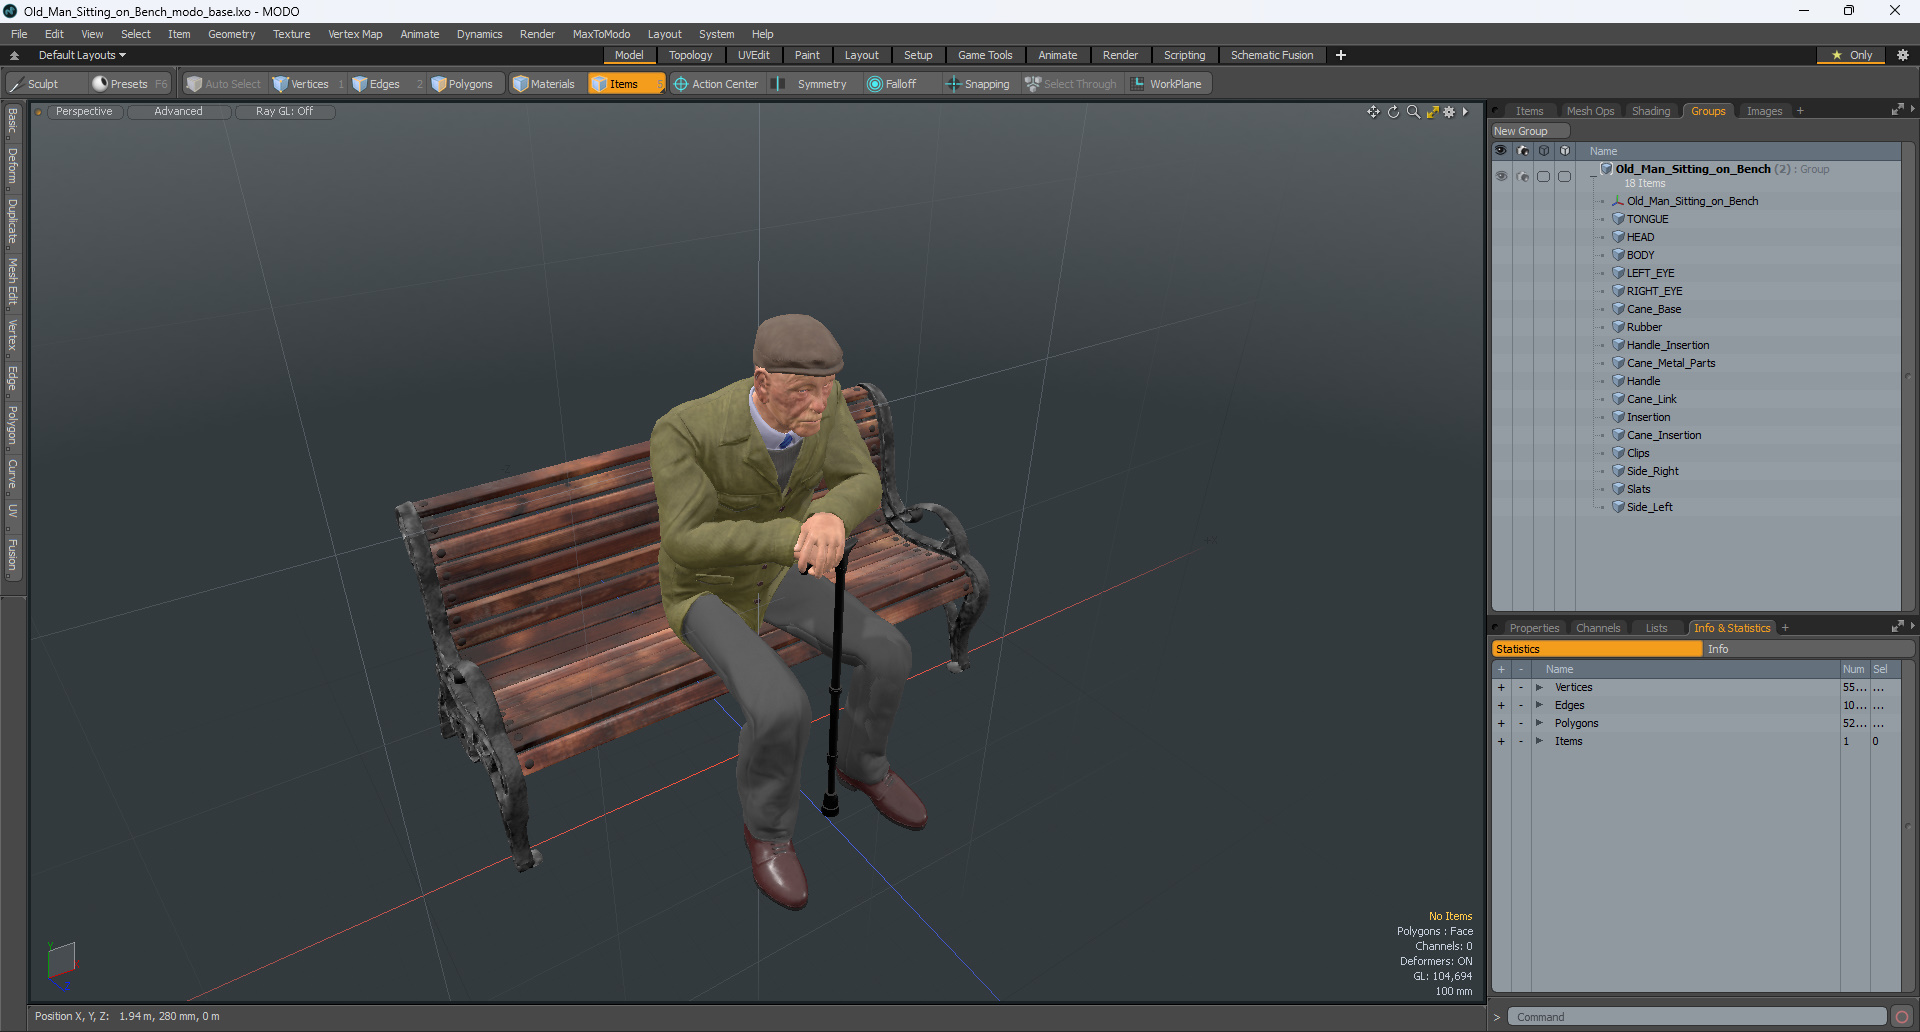Screen dimensions: 1920x1032
Task: Select the HEAD mesh item
Action: point(1640,237)
